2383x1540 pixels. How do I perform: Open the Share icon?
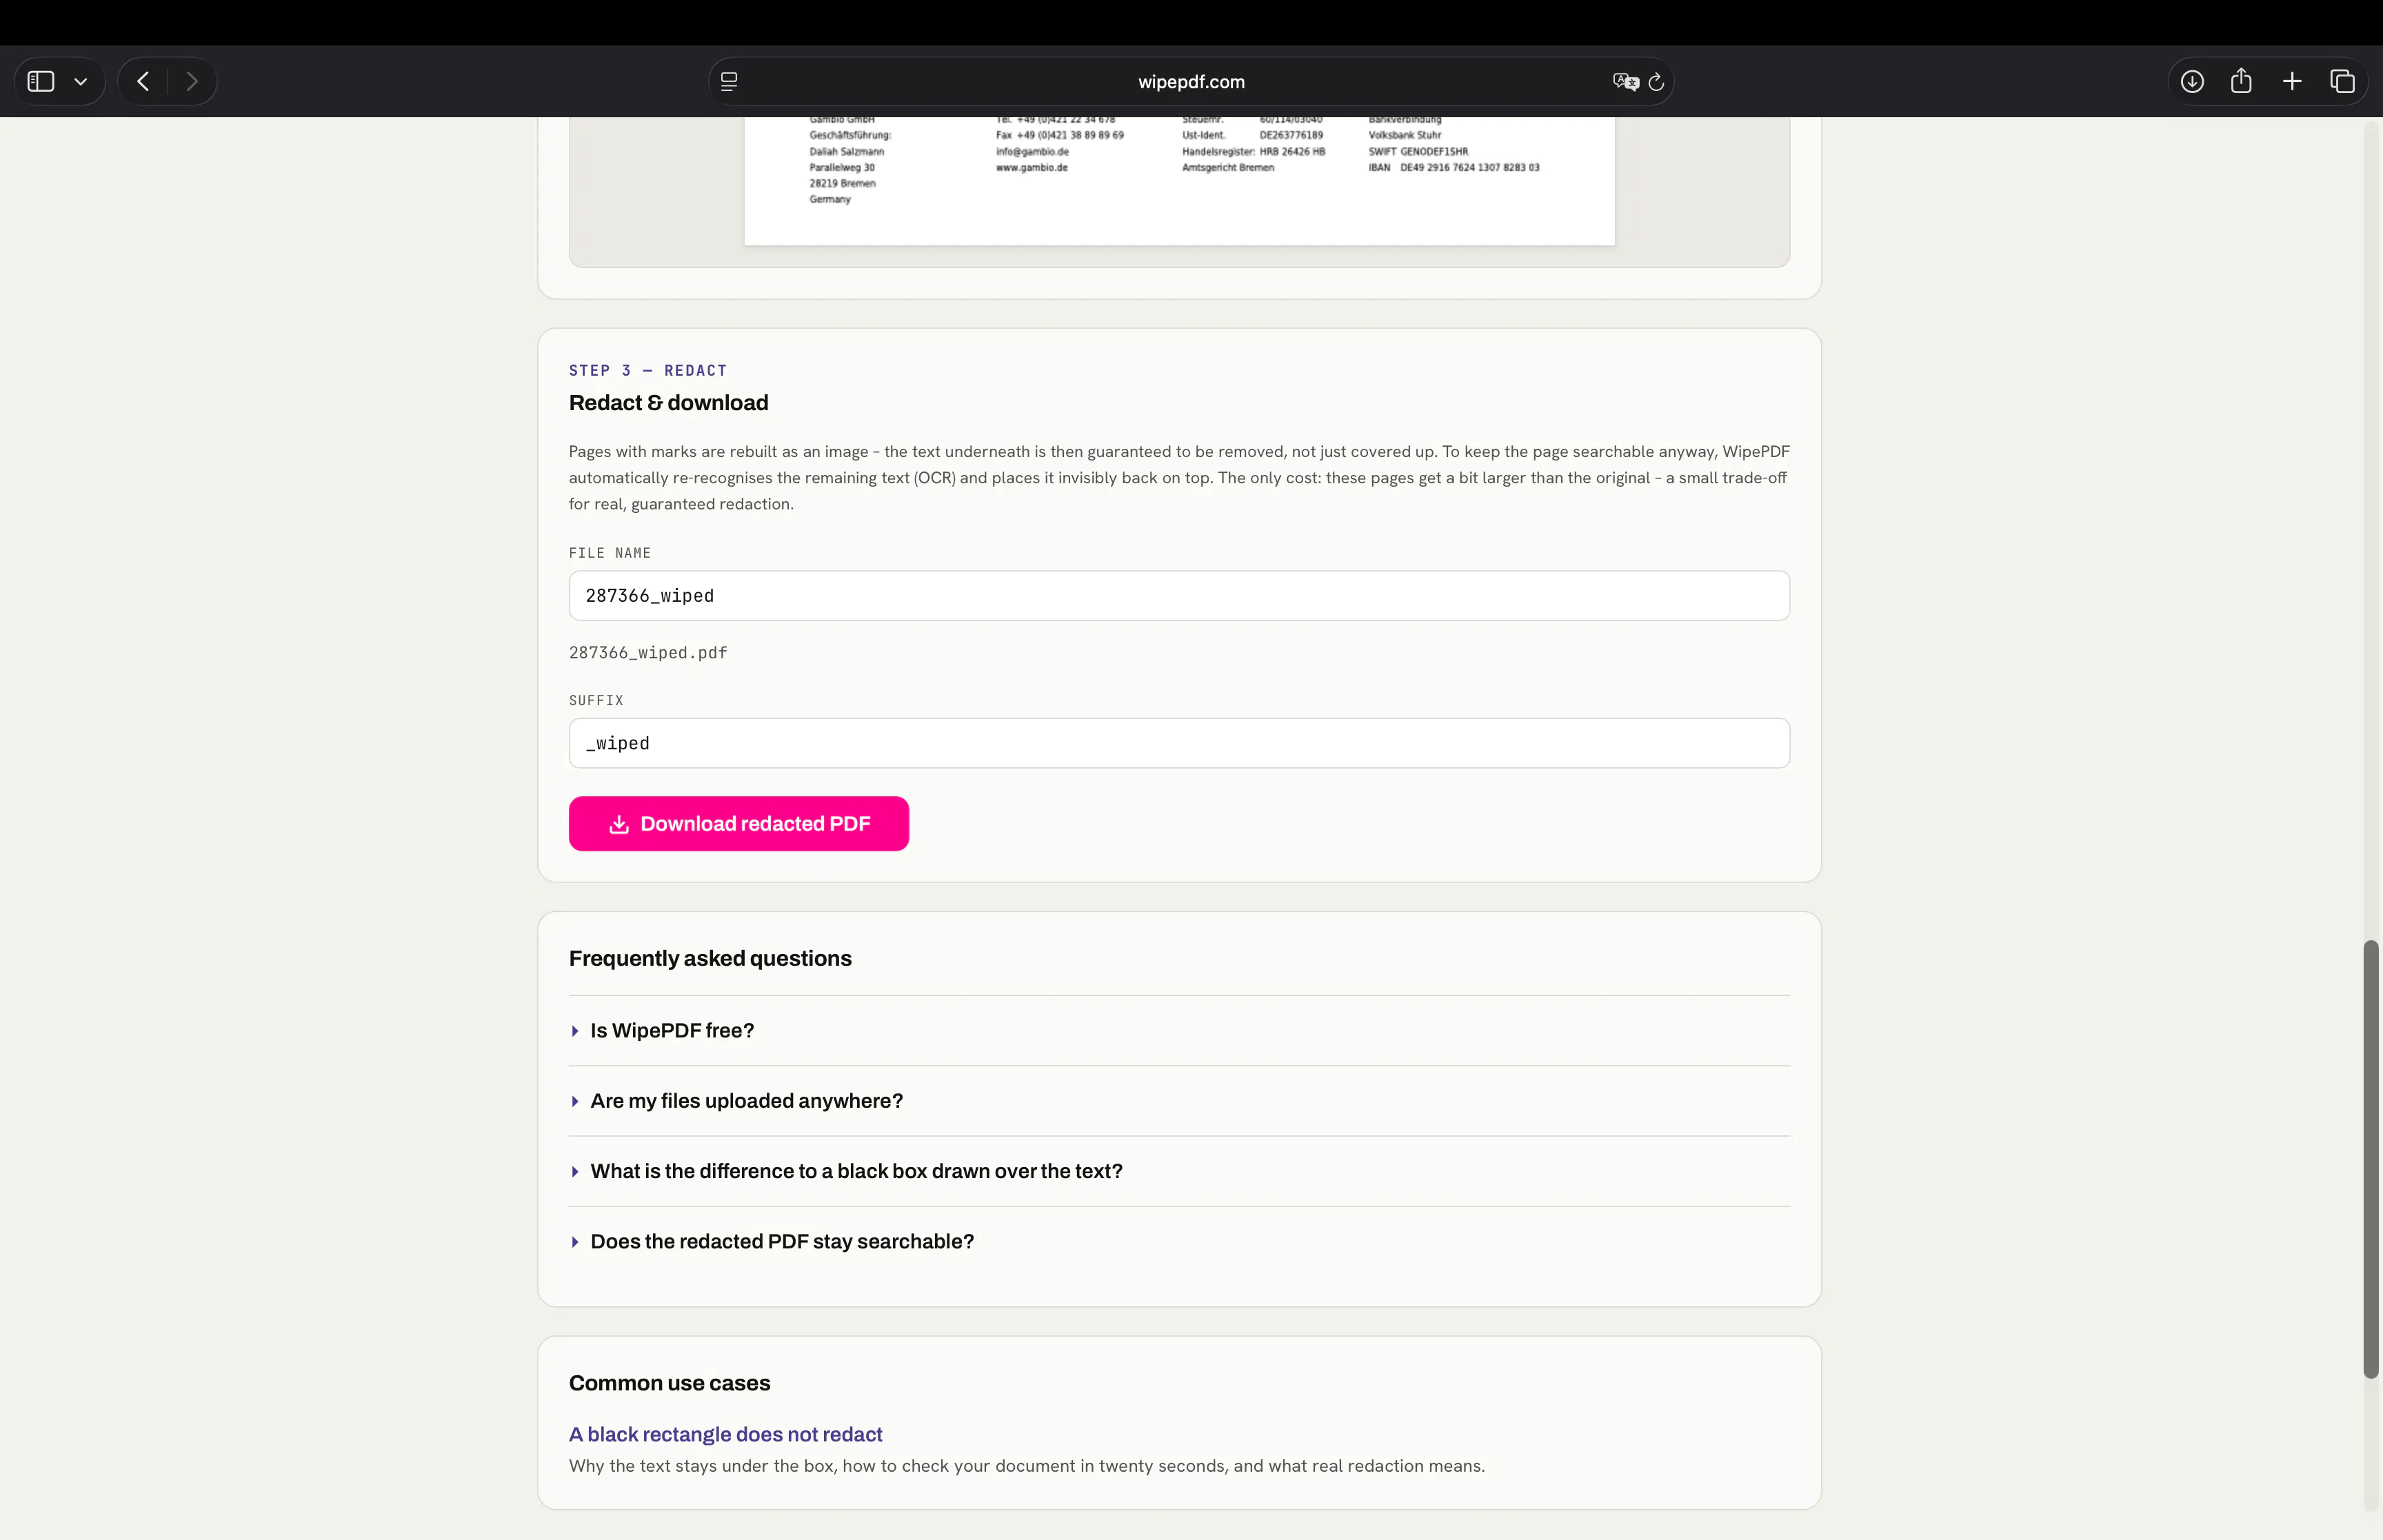(2241, 80)
